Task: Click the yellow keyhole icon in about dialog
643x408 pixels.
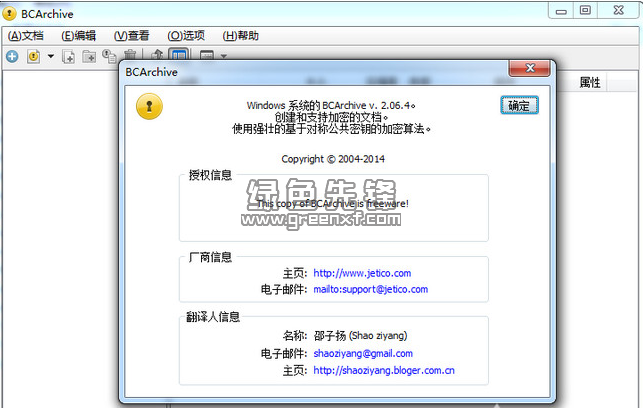Action: [149, 106]
